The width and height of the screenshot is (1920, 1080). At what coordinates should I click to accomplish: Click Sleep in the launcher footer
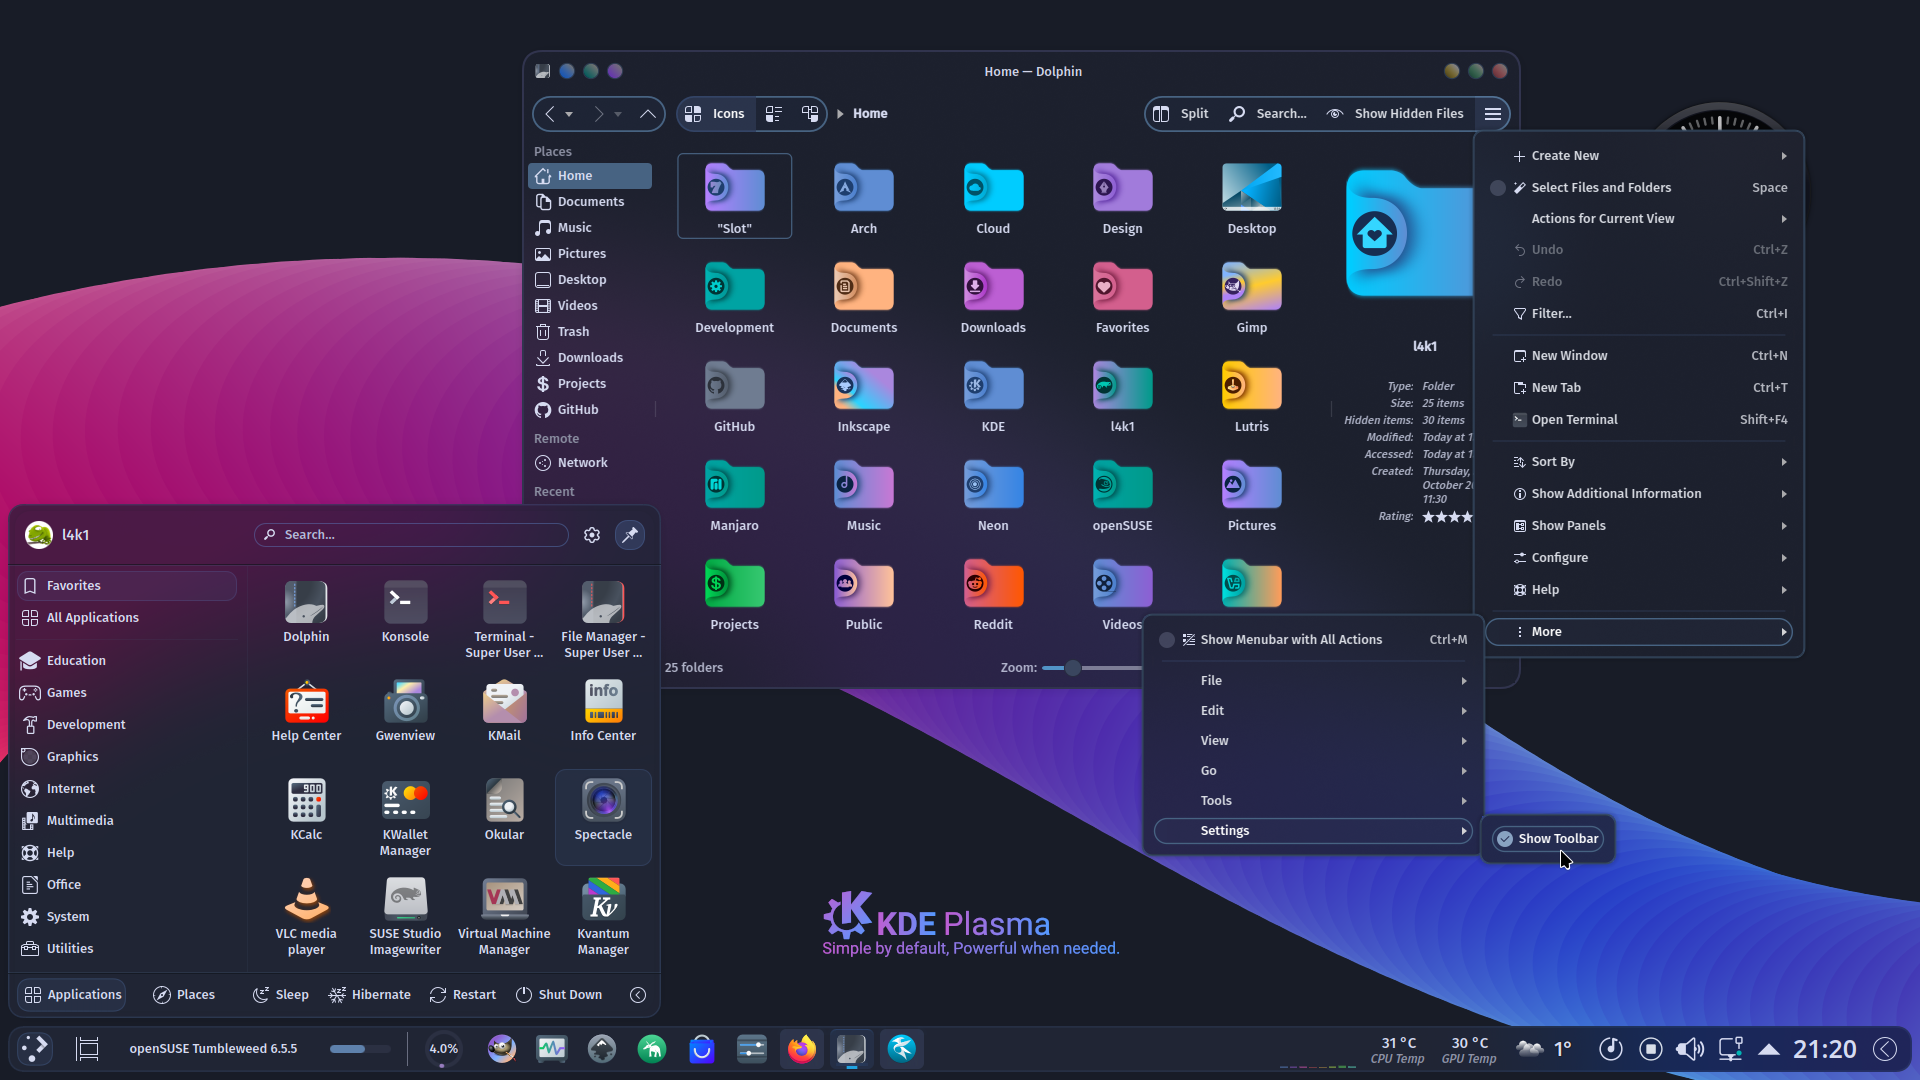pyautogui.click(x=281, y=995)
